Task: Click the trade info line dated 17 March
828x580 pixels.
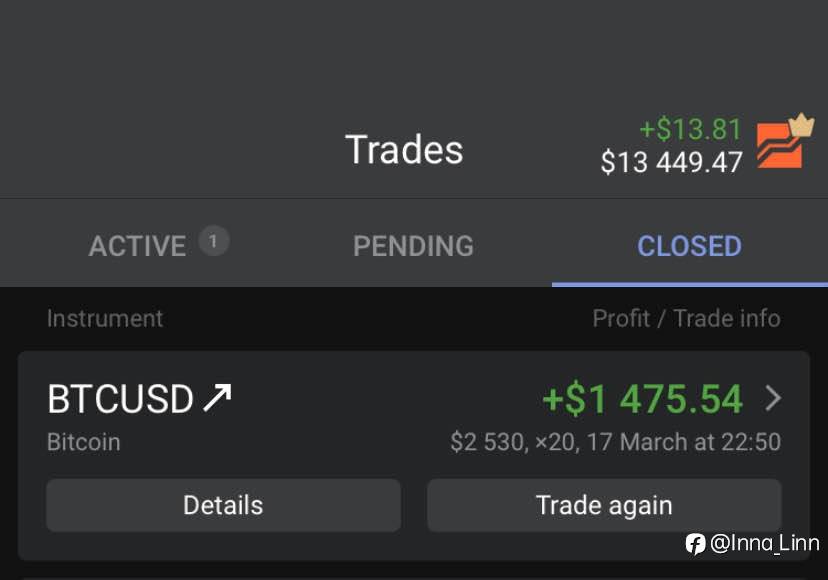Action: pos(615,442)
